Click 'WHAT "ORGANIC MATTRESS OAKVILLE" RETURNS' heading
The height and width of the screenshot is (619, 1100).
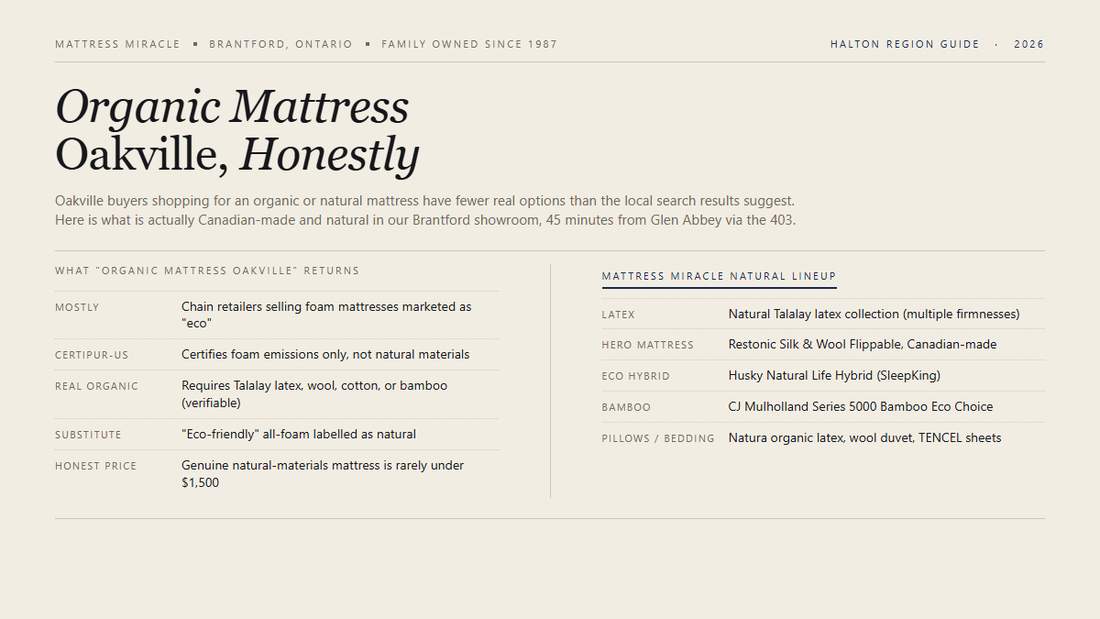(207, 271)
